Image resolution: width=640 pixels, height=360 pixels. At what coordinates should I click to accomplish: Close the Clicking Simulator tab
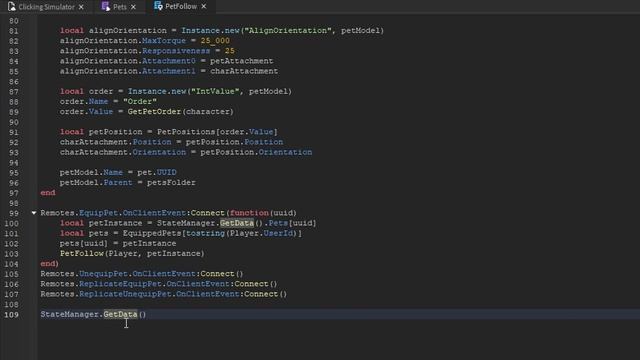coord(81,7)
